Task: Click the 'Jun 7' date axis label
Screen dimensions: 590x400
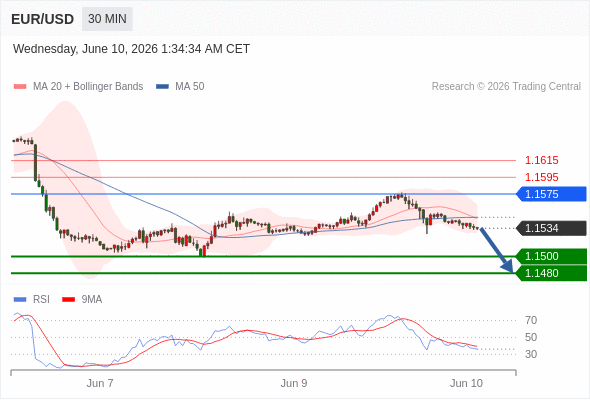Action: pyautogui.click(x=100, y=383)
